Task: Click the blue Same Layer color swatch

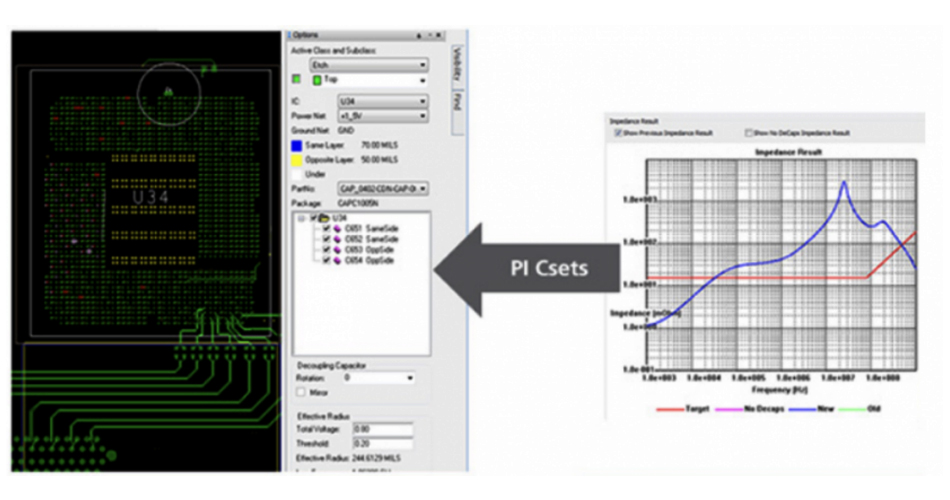Action: coord(298,145)
